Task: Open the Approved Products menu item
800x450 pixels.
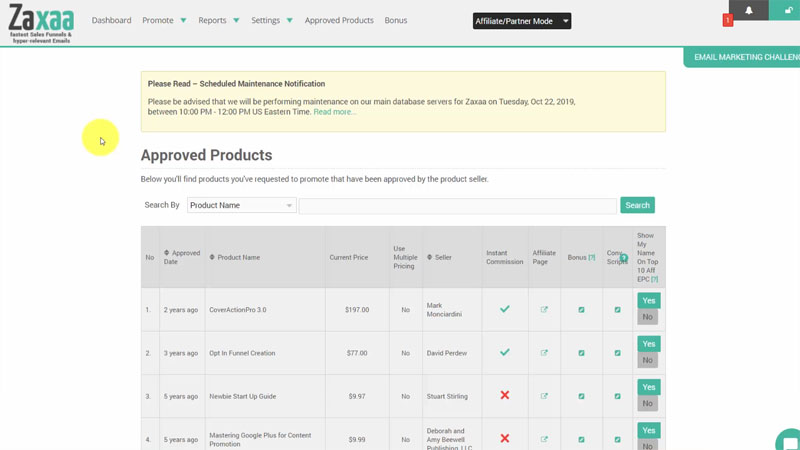Action: [339, 20]
